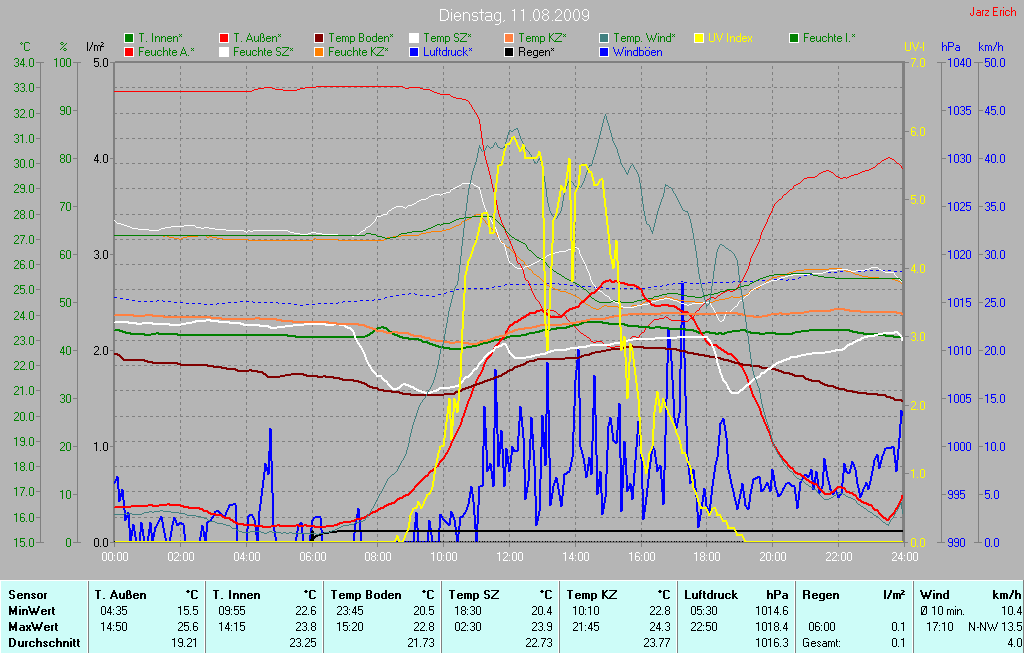This screenshot has height=653, width=1024.
Task: Click the red Feuchte A. legend swatch
Action: 129,52
